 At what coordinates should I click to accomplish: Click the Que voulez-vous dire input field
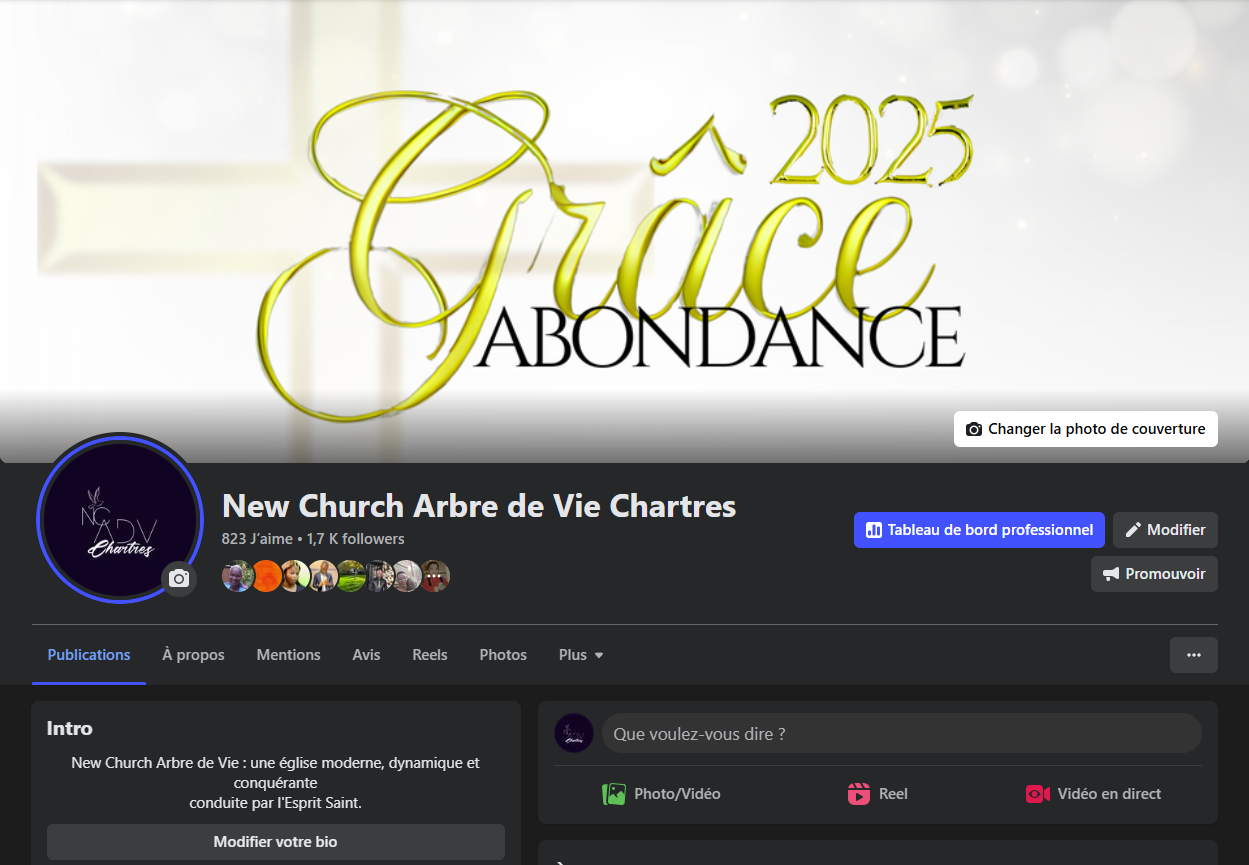(x=901, y=733)
